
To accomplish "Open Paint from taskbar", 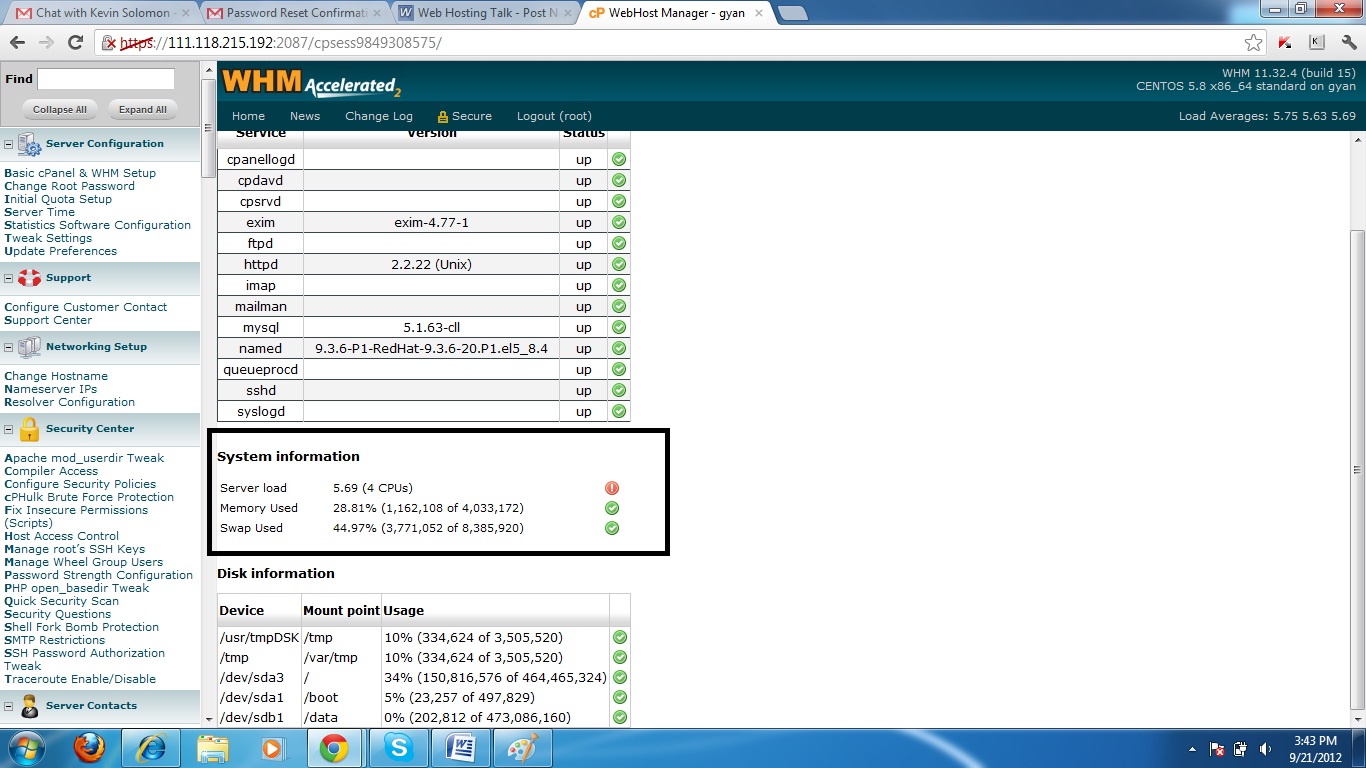I will coord(523,748).
